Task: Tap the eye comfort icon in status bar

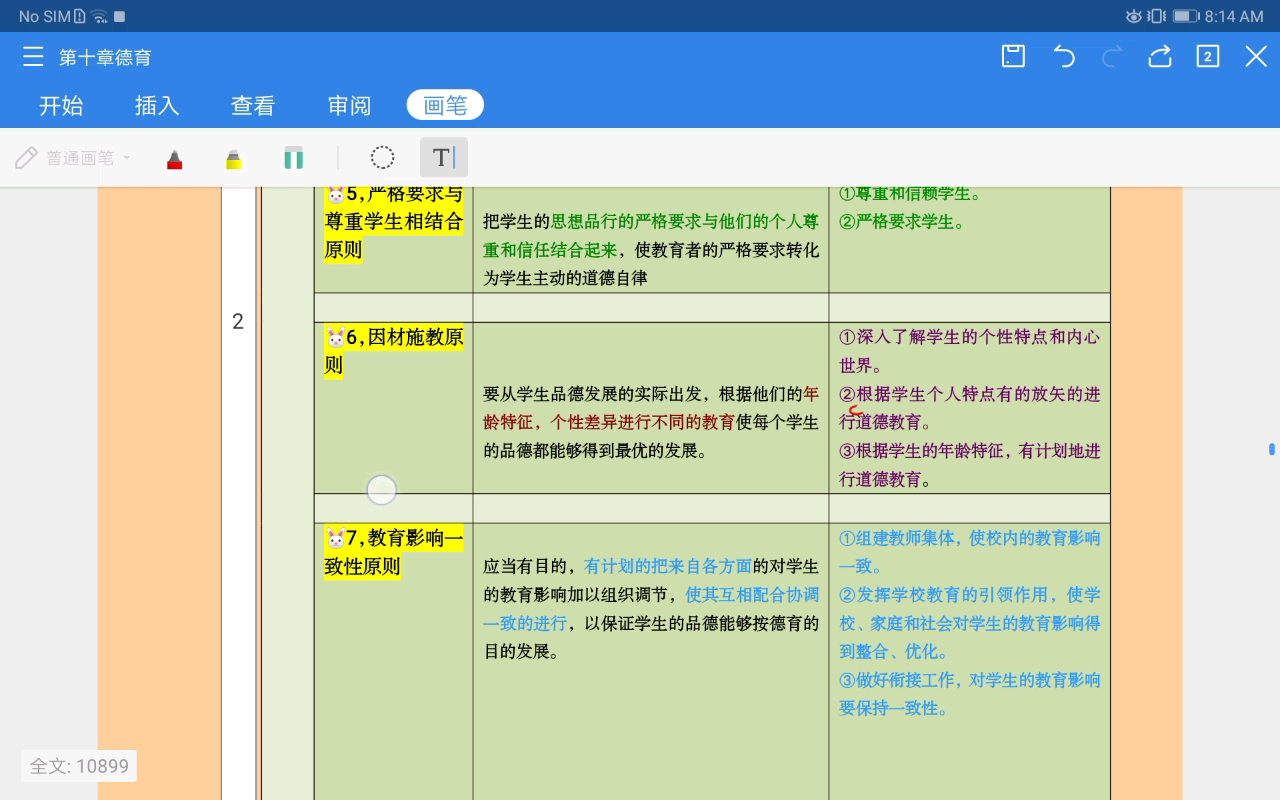Action: pyautogui.click(x=1133, y=16)
